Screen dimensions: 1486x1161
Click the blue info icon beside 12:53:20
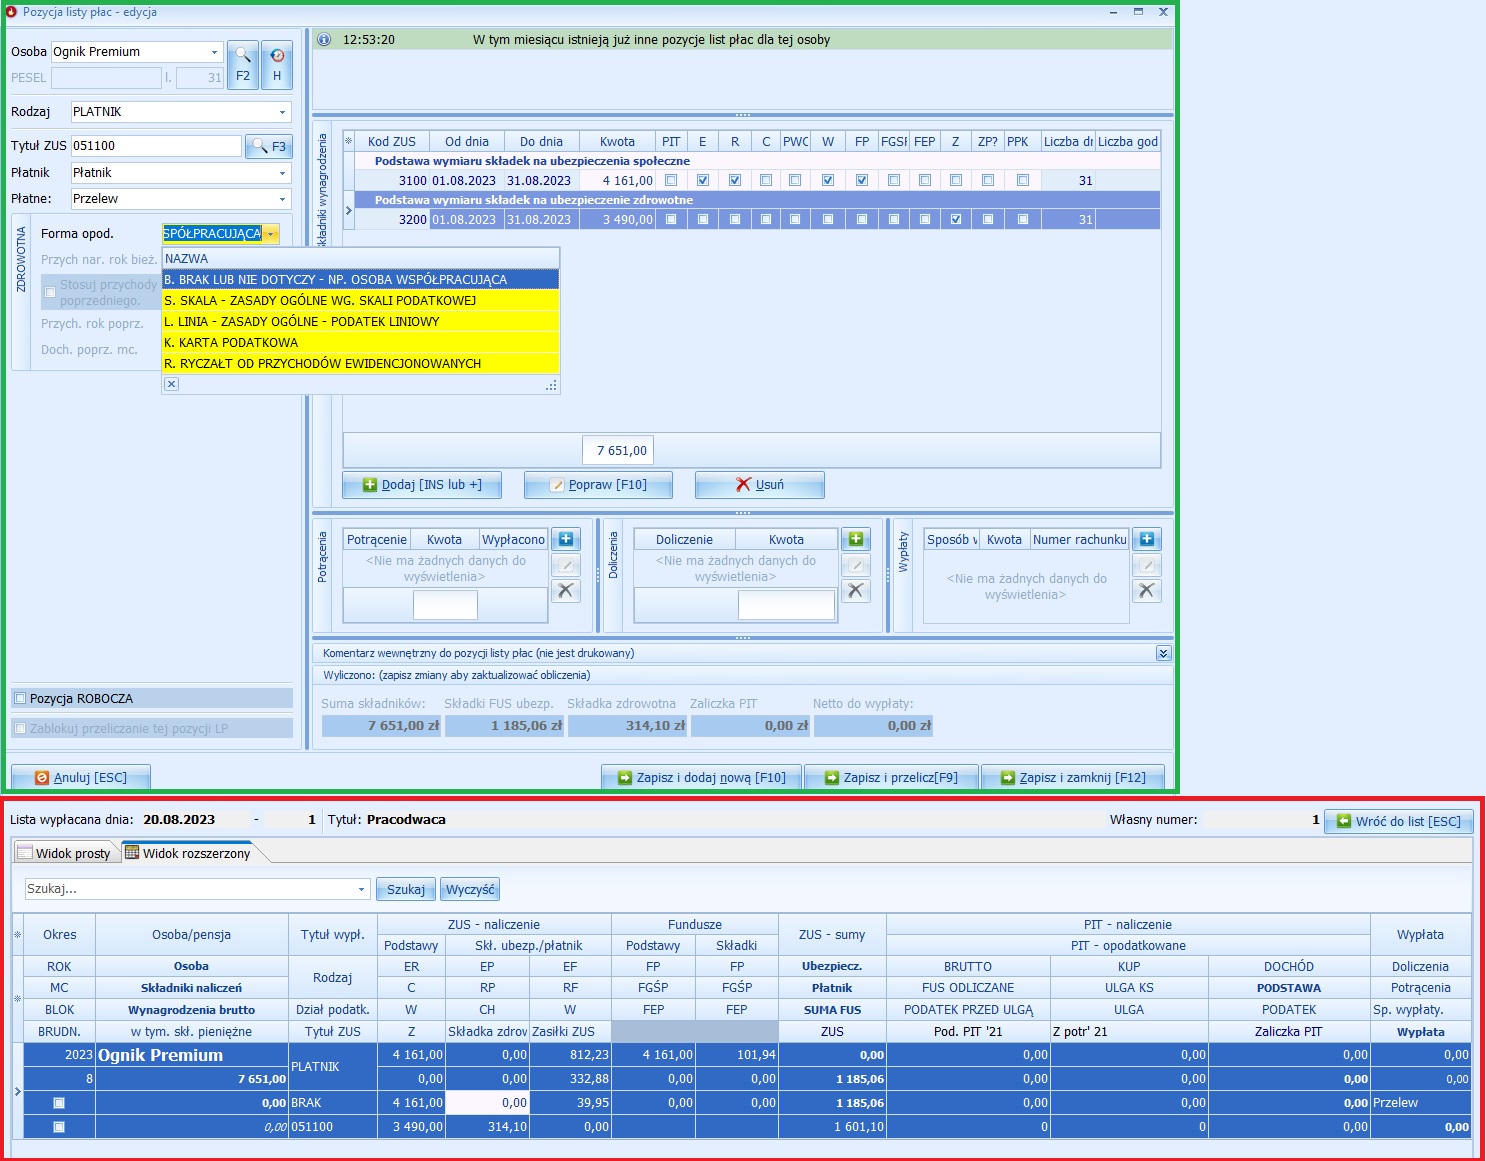(x=324, y=40)
